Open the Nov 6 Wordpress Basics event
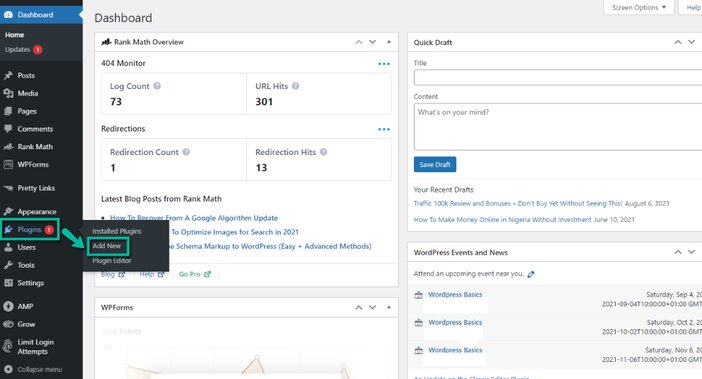 coord(455,350)
